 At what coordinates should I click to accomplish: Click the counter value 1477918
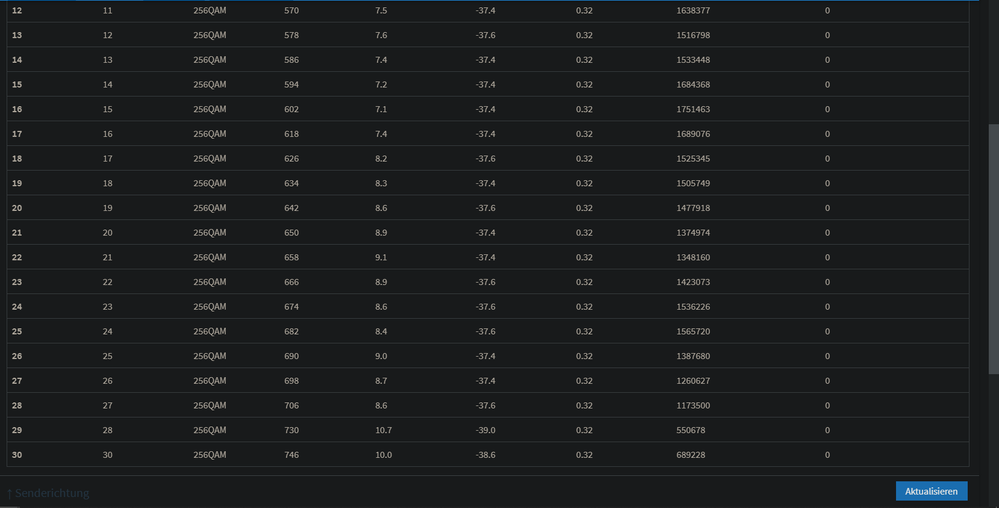693,208
